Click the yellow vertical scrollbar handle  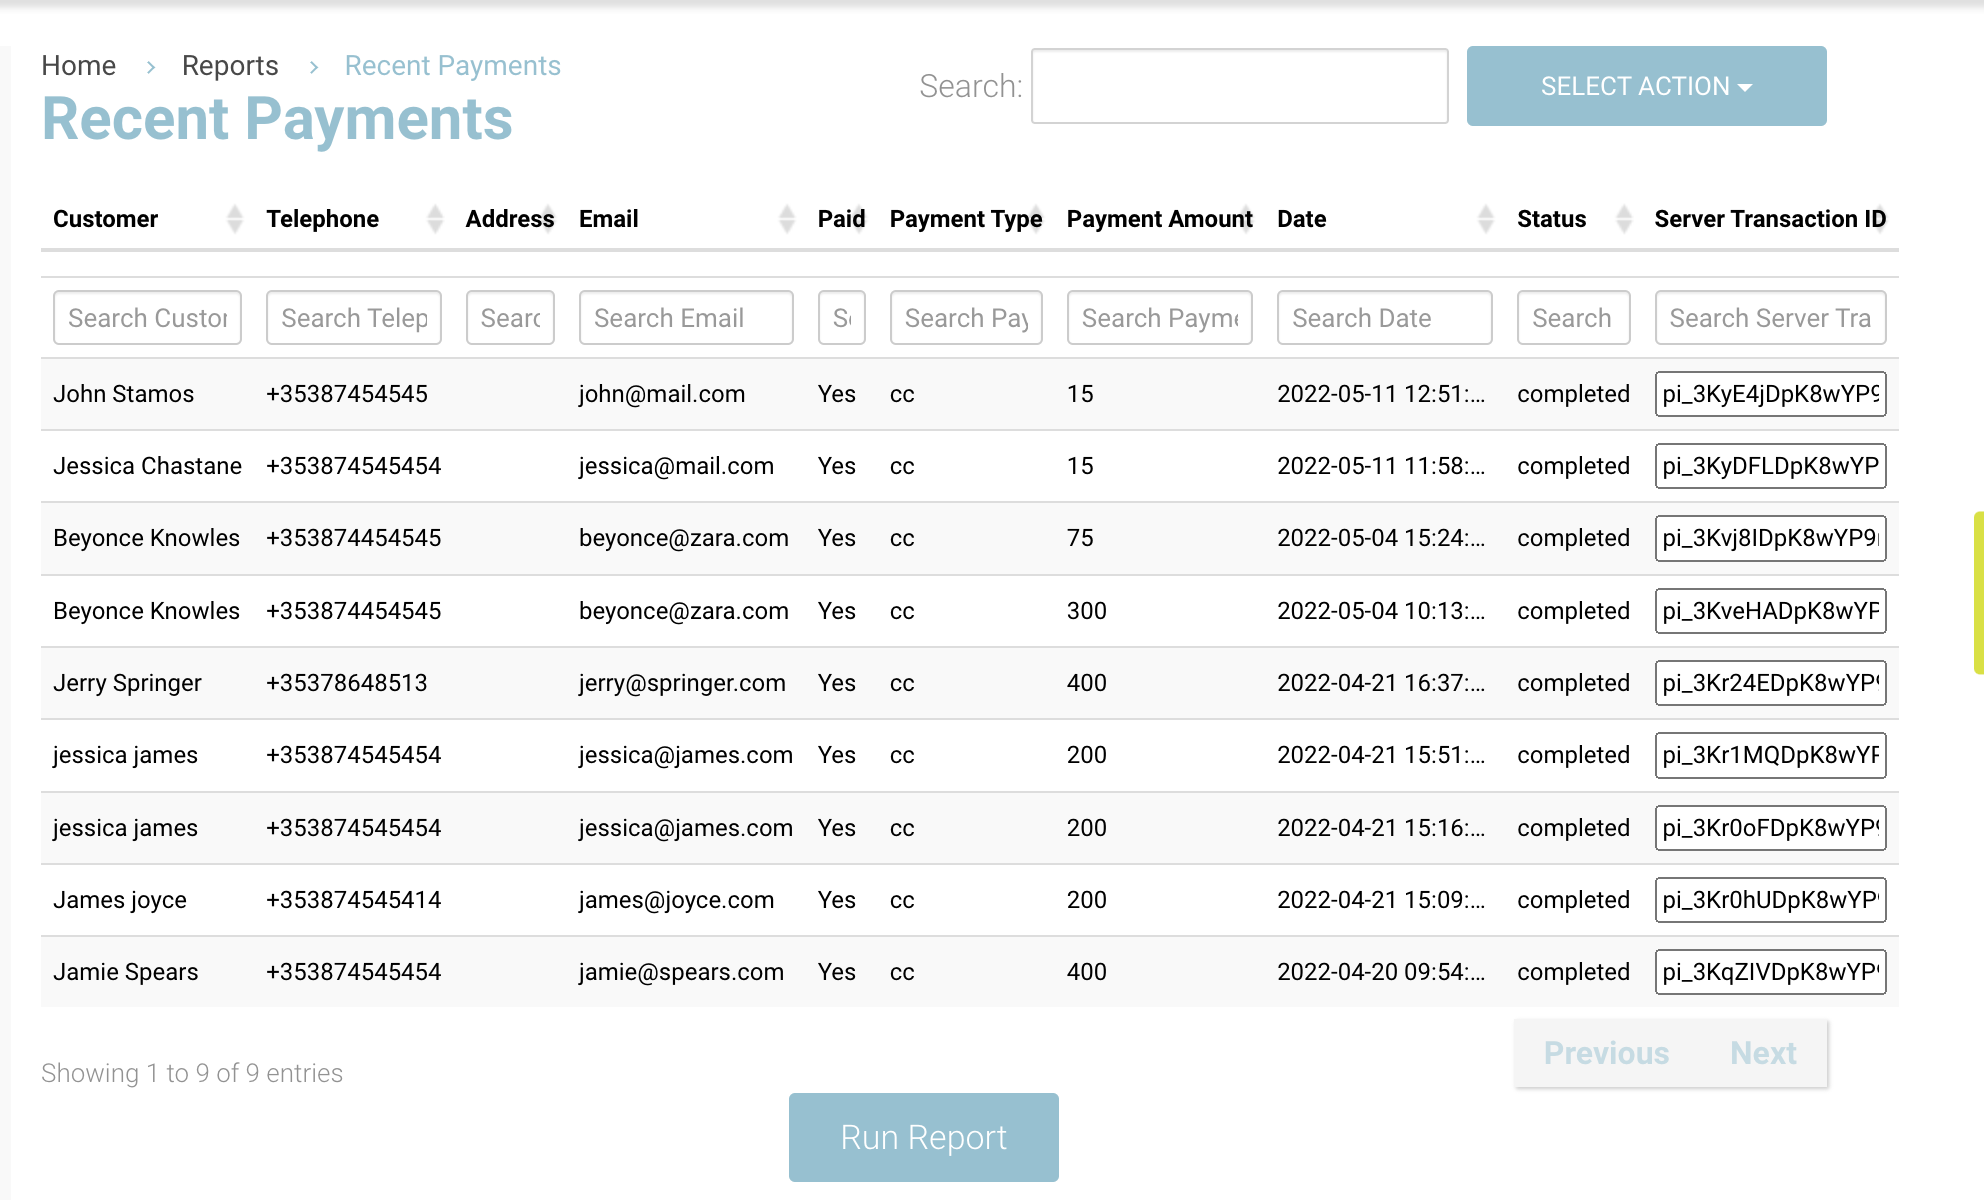point(1978,592)
